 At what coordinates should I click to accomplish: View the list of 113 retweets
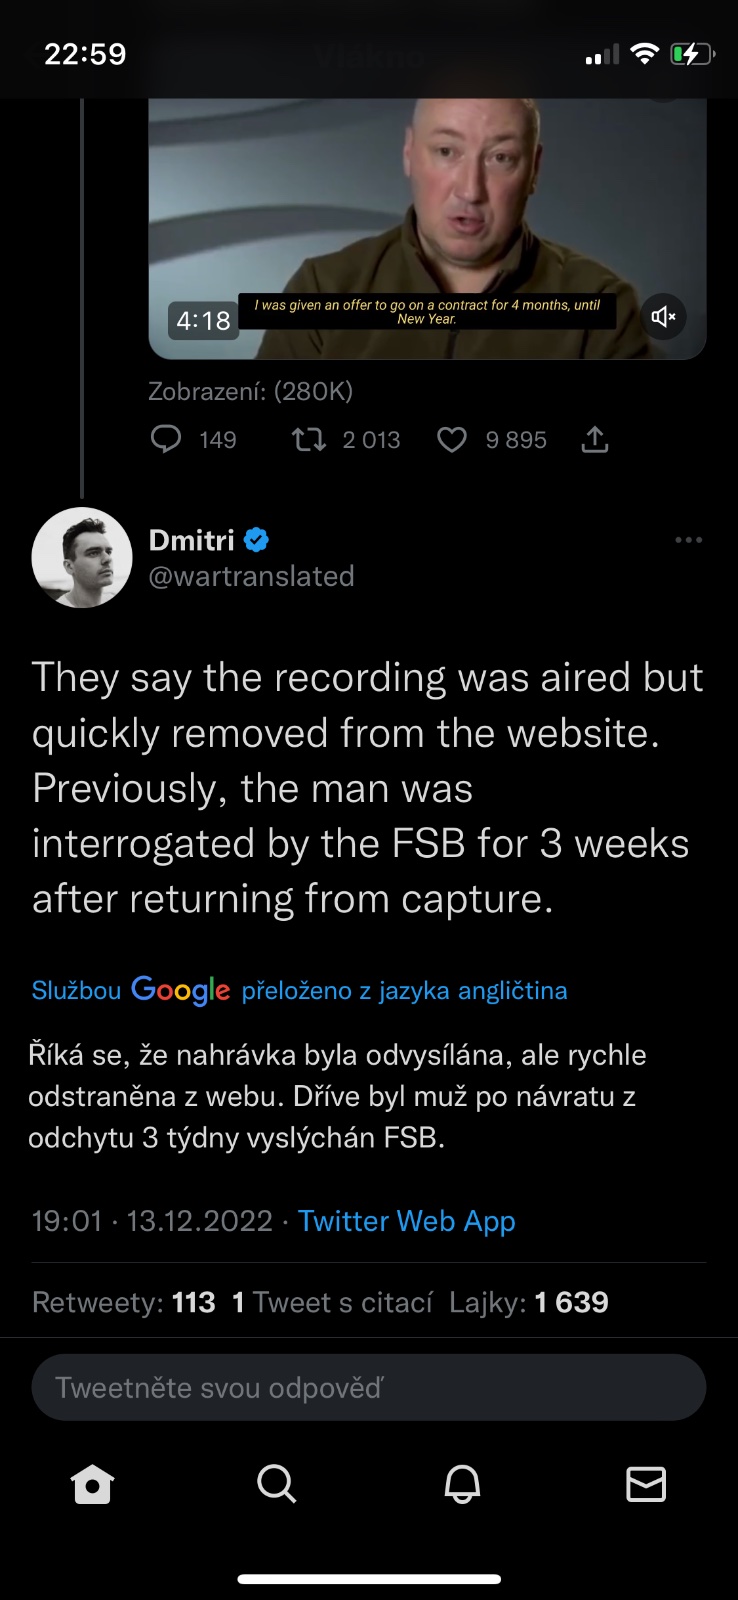pos(124,1302)
